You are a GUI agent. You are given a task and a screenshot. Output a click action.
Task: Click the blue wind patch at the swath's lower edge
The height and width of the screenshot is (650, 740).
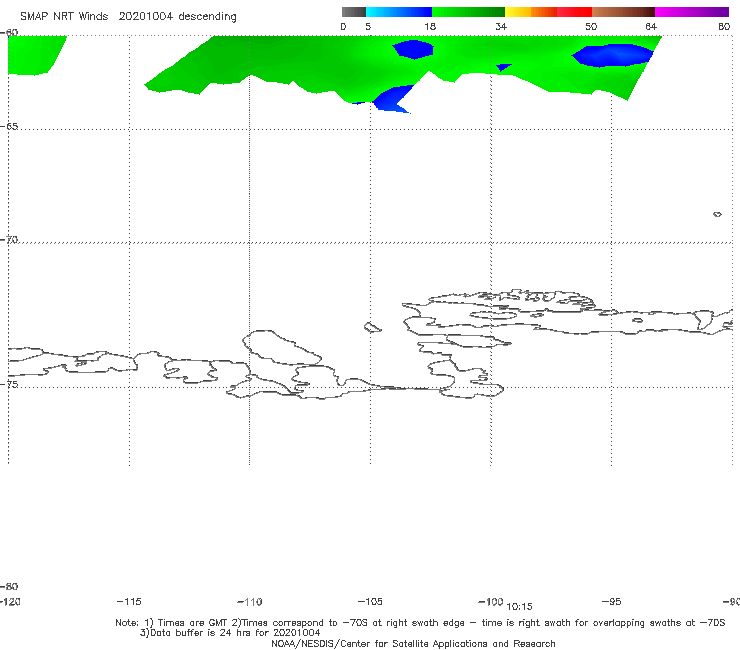pyautogui.click(x=392, y=99)
